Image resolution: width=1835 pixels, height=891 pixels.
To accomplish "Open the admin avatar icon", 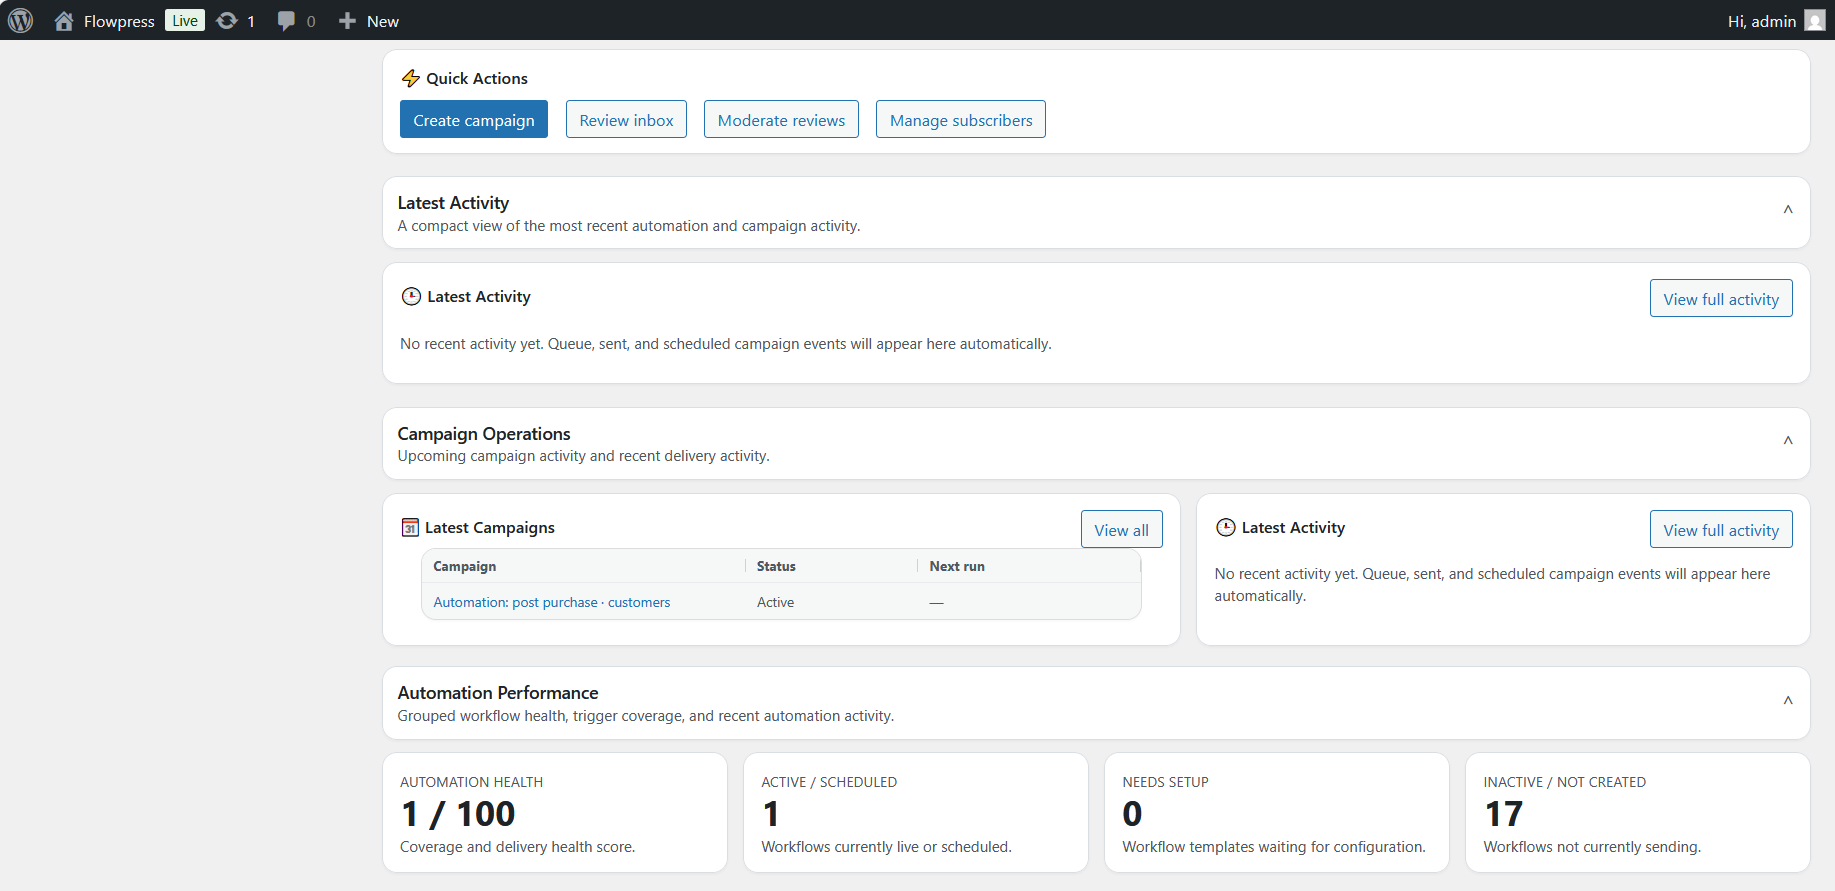I will [x=1815, y=21].
